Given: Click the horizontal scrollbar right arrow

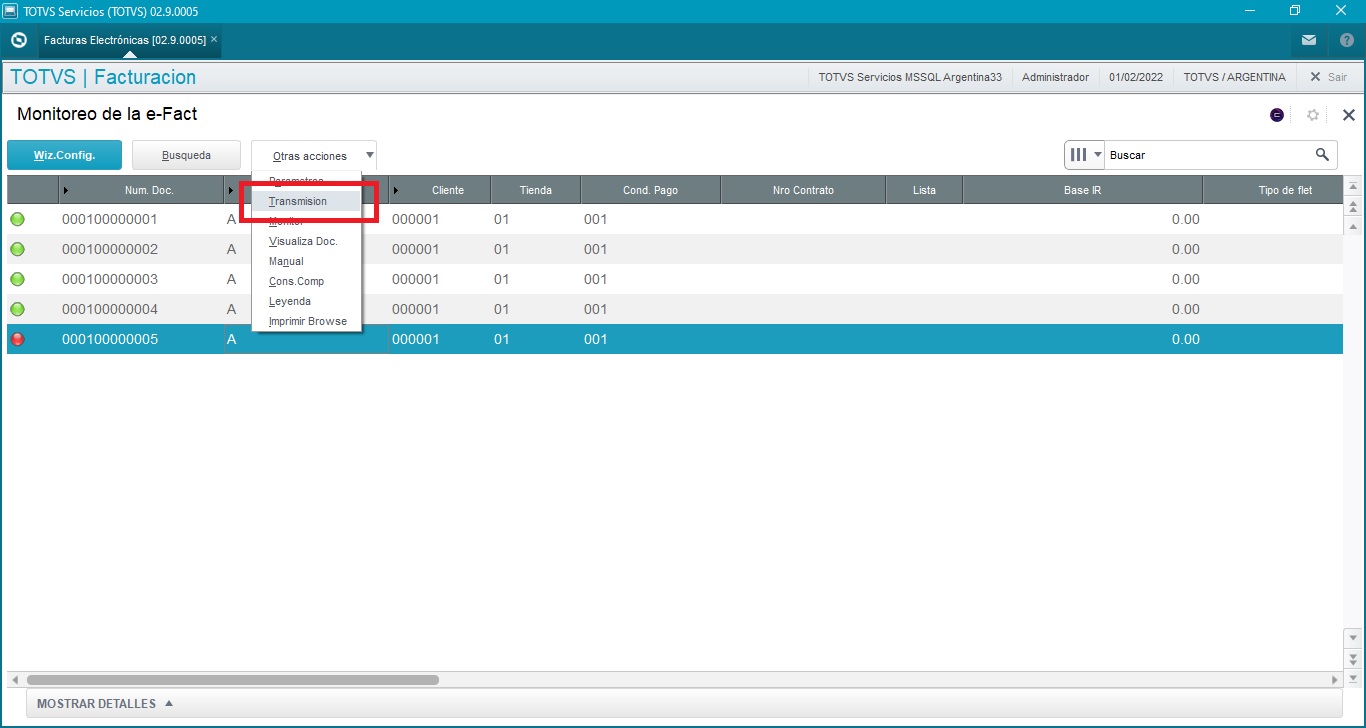Looking at the screenshot, I should (1334, 680).
